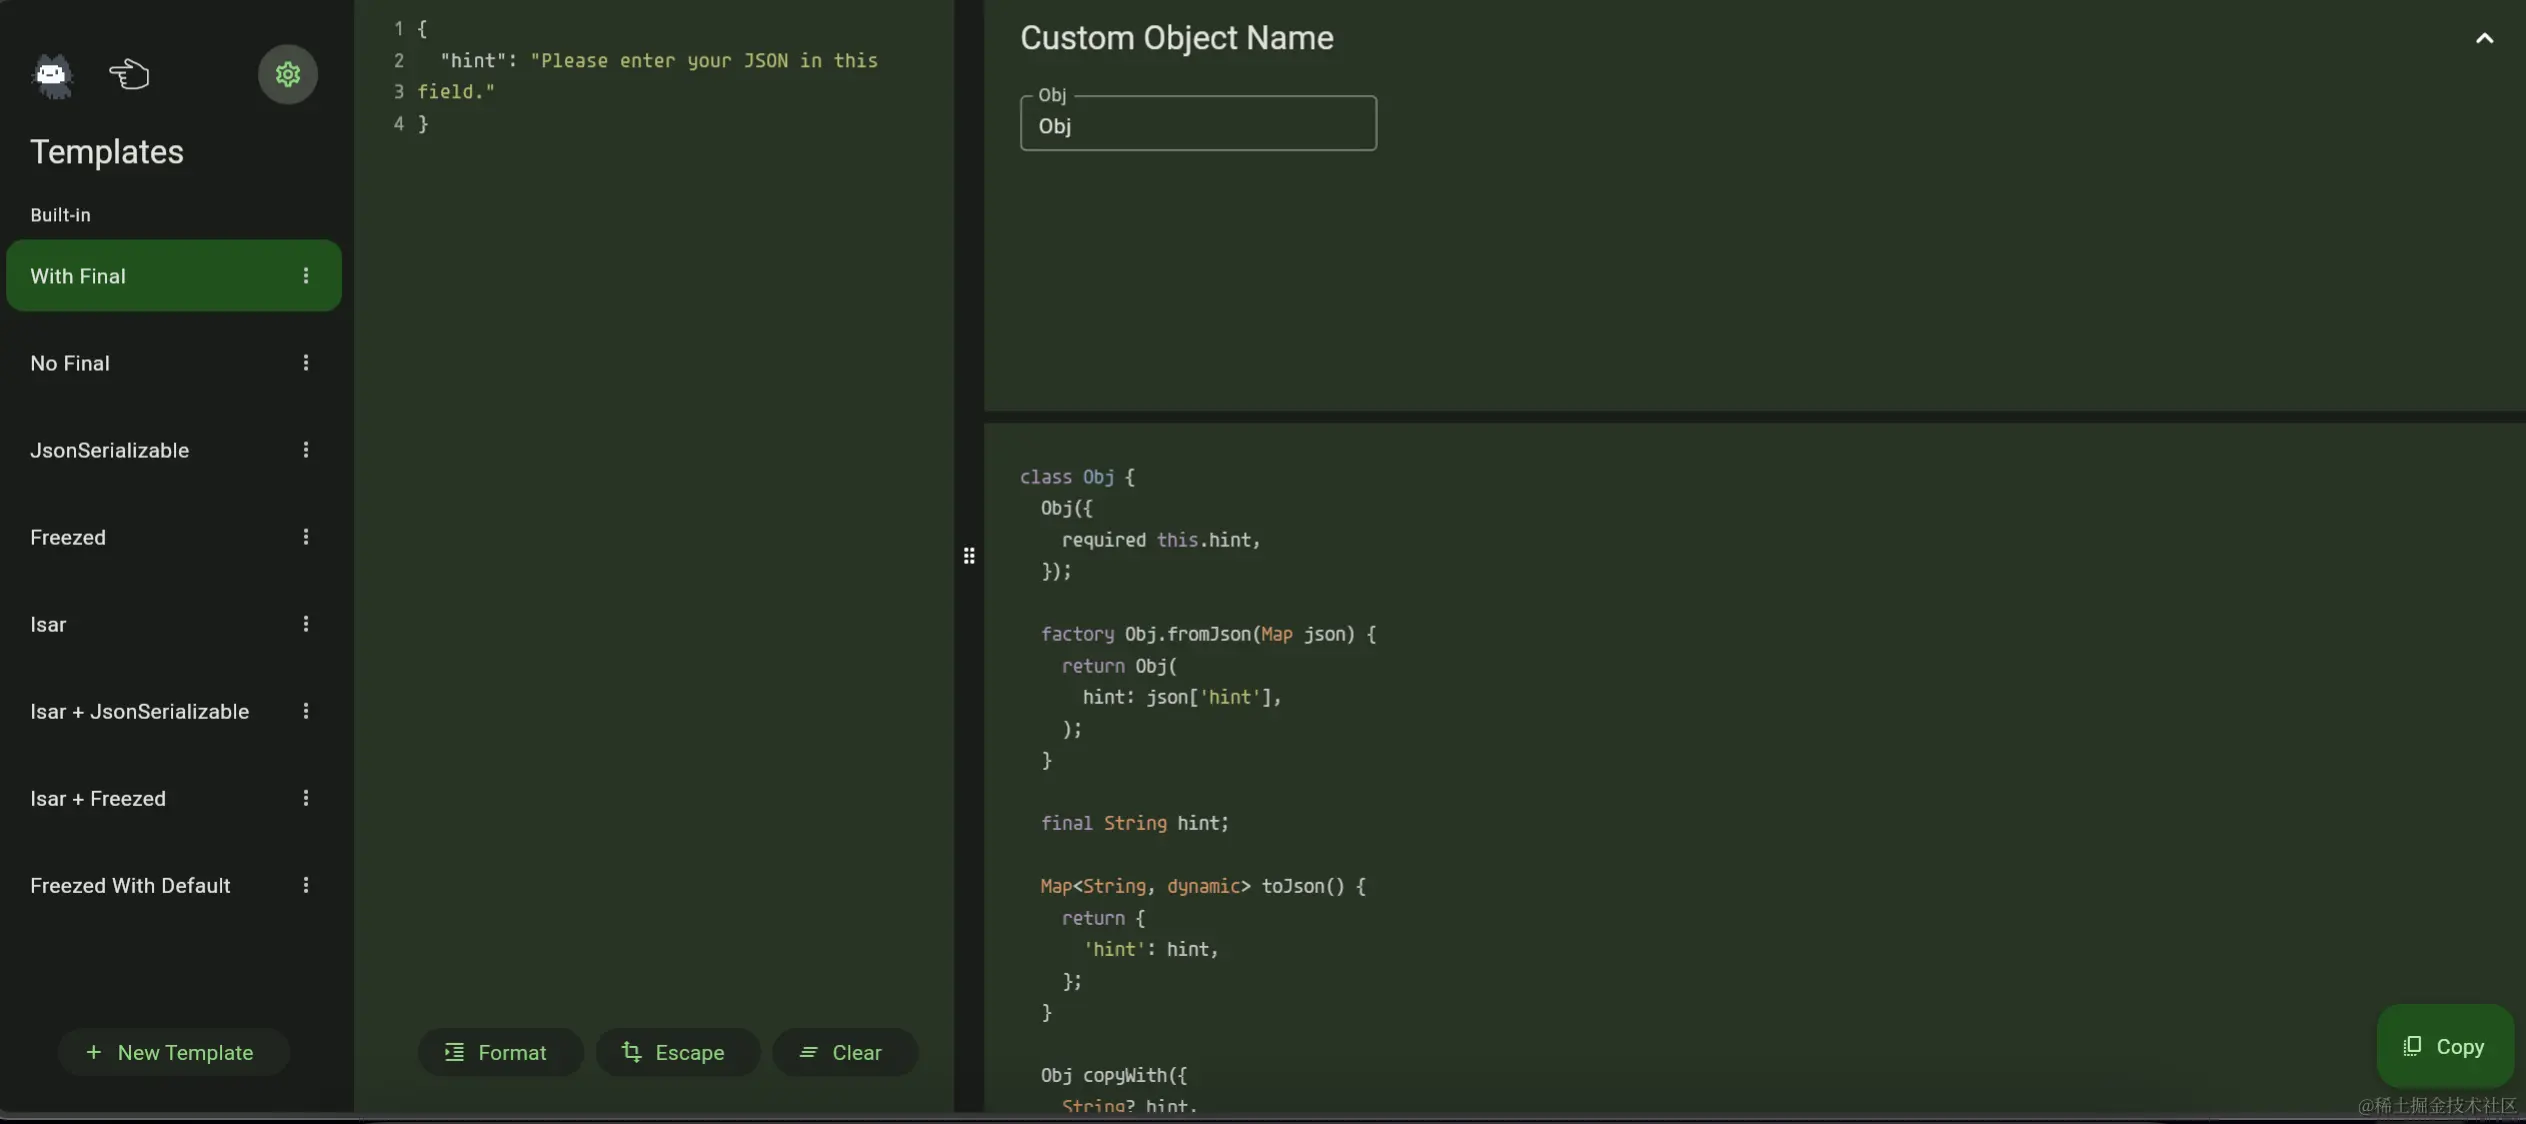Screen dimensions: 2526x1124
Task: Select the Isar + JsonSerializable template
Action: coord(174,711)
